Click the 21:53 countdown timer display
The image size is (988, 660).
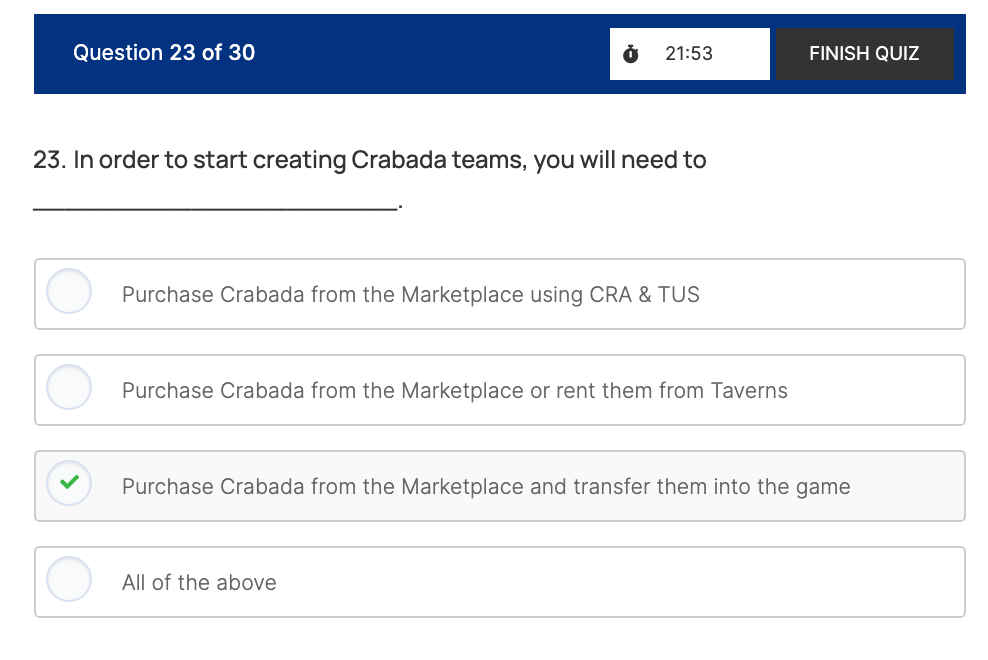pos(689,54)
